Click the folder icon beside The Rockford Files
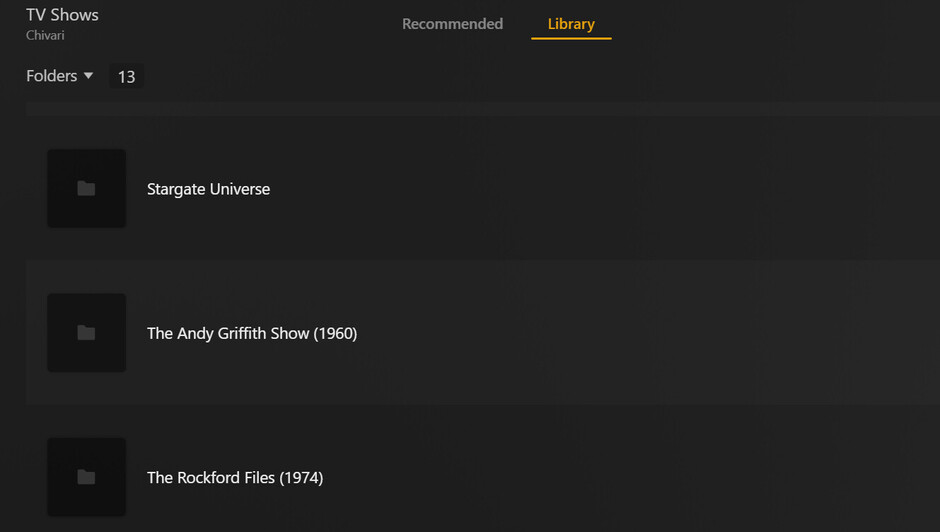Screen dimensions: 940x532 (86, 477)
